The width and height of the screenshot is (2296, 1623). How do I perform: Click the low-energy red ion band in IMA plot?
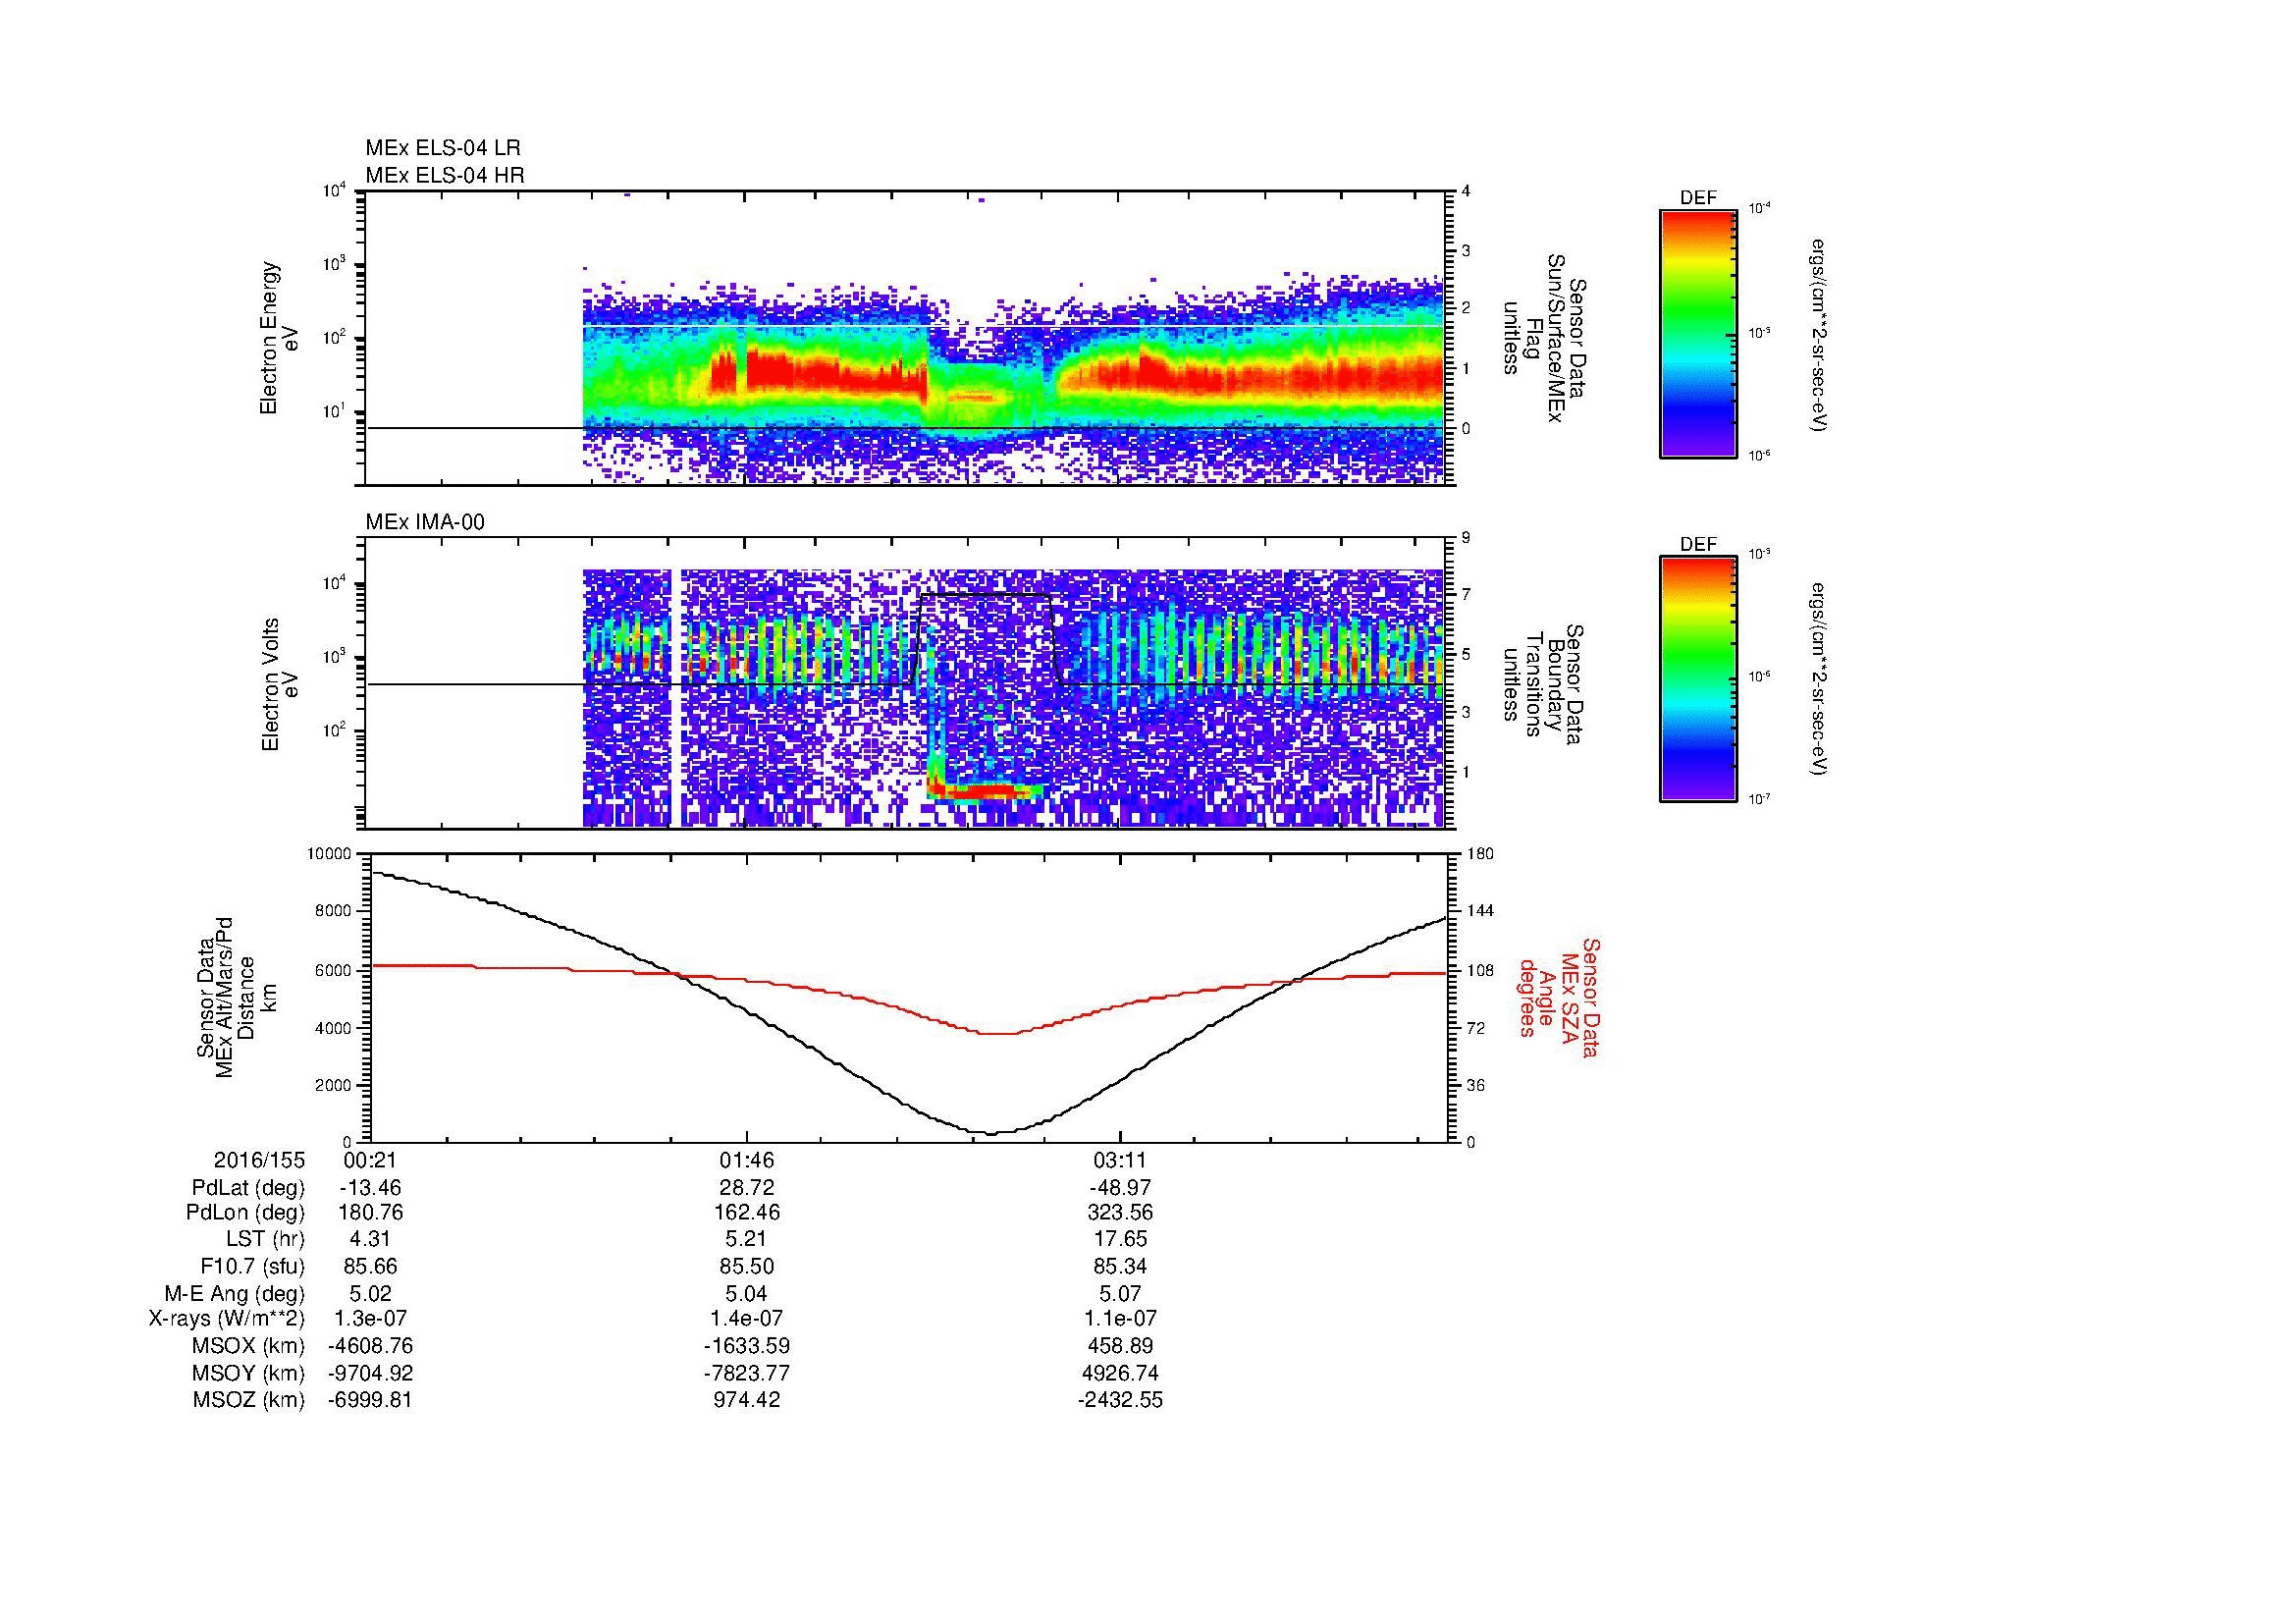[985, 791]
